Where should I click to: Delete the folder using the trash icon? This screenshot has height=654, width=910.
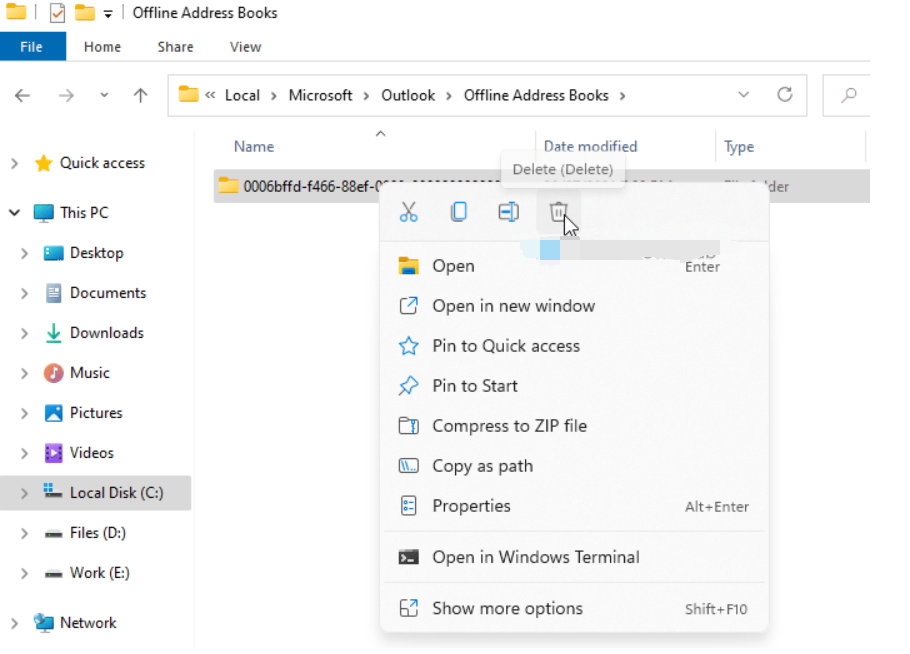tap(558, 211)
